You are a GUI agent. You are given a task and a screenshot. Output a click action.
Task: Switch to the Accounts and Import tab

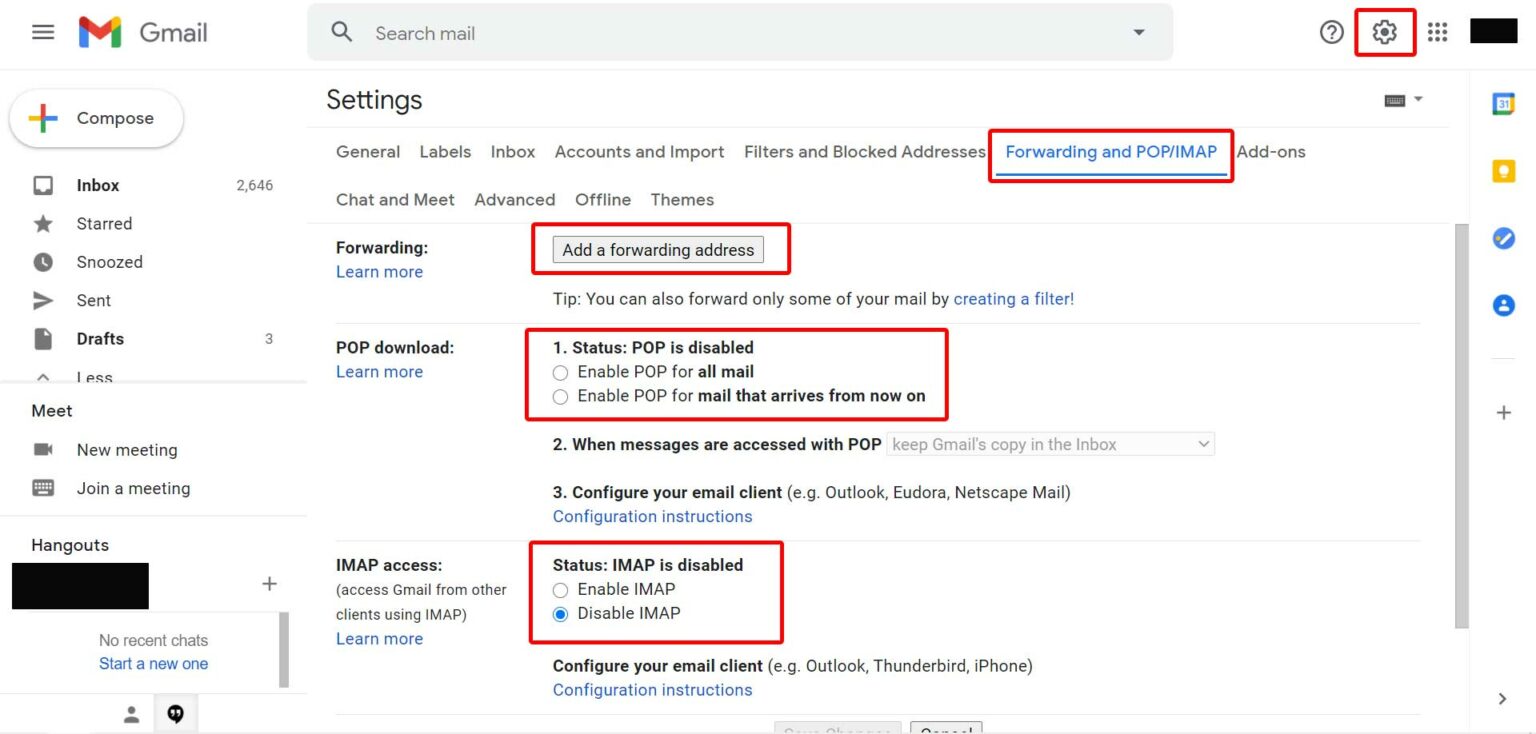(639, 151)
